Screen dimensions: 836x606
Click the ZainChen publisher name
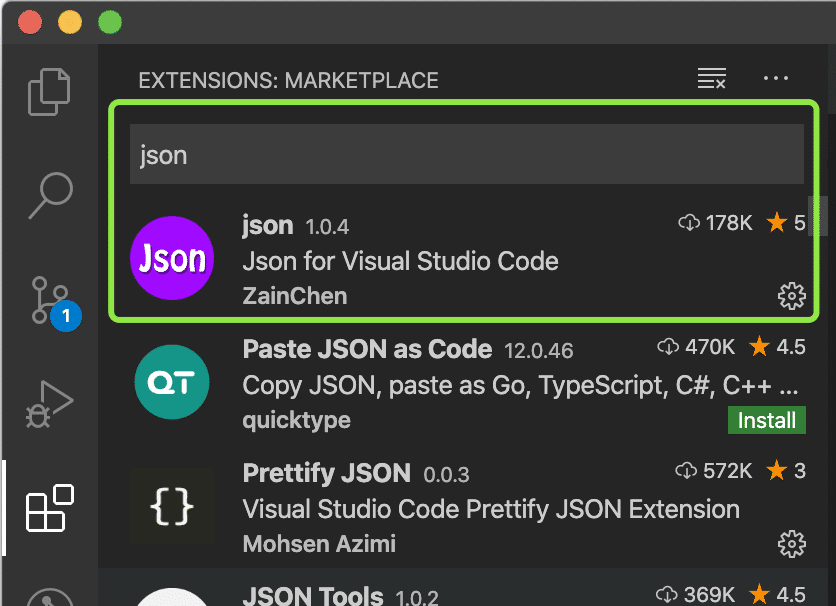(295, 296)
